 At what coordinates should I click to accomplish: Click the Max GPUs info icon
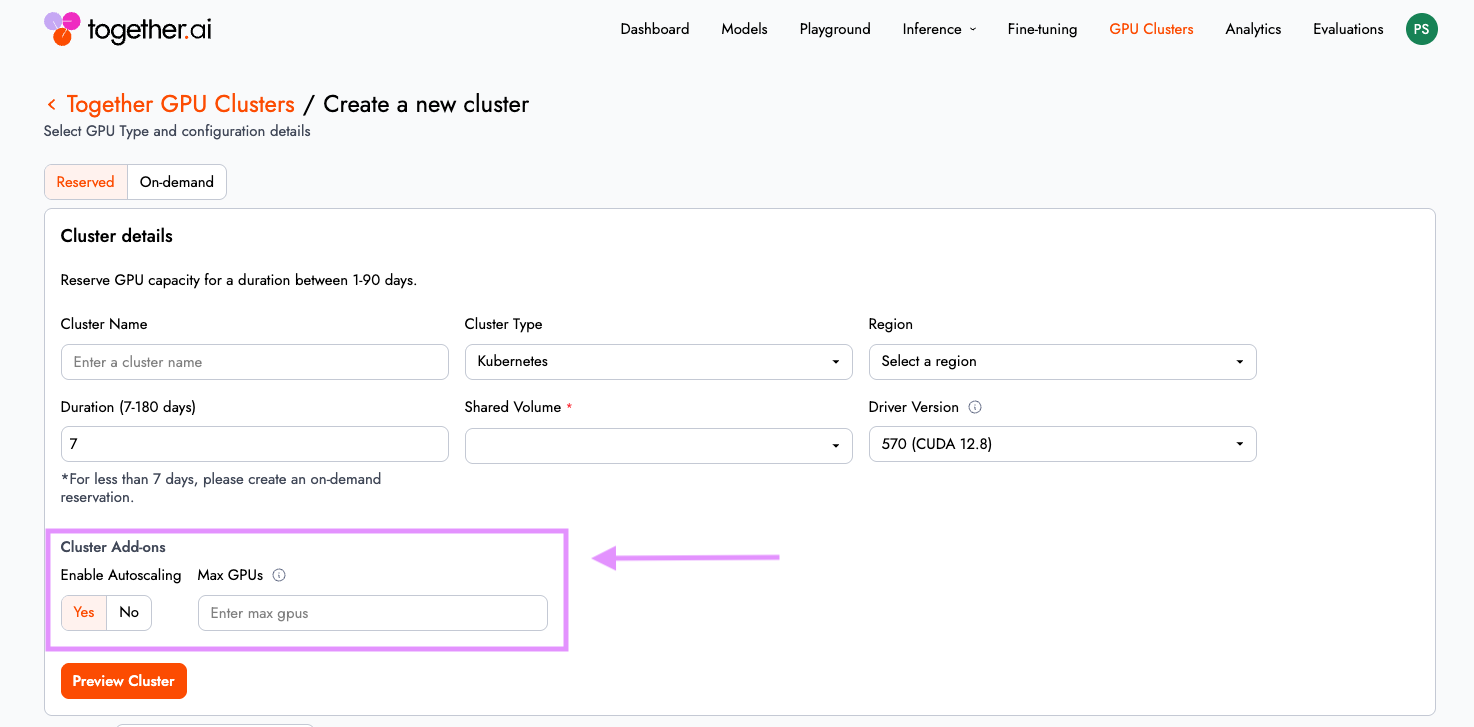(279, 575)
